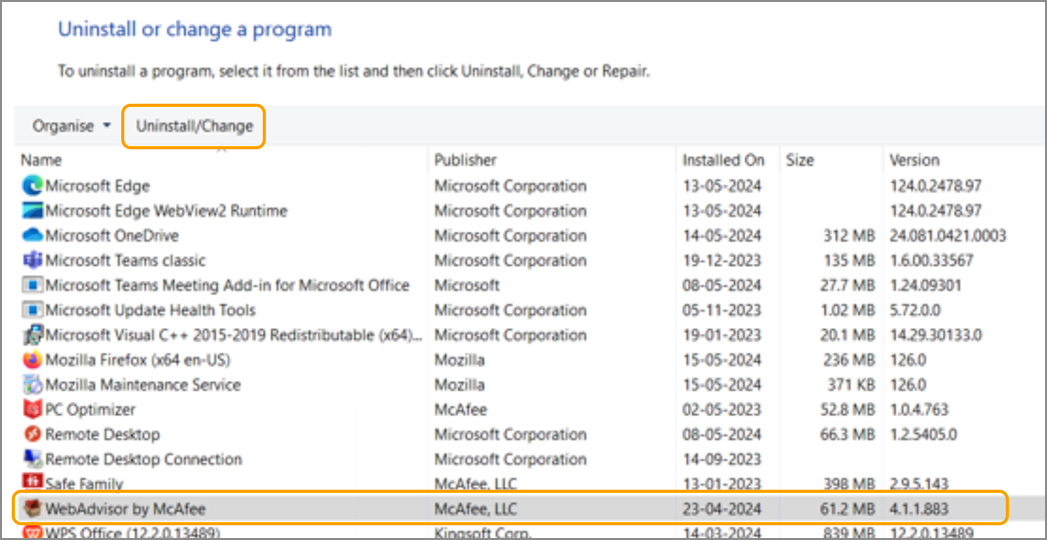The image size is (1047, 540).
Task: Sort programs by Size column
Action: (799, 160)
